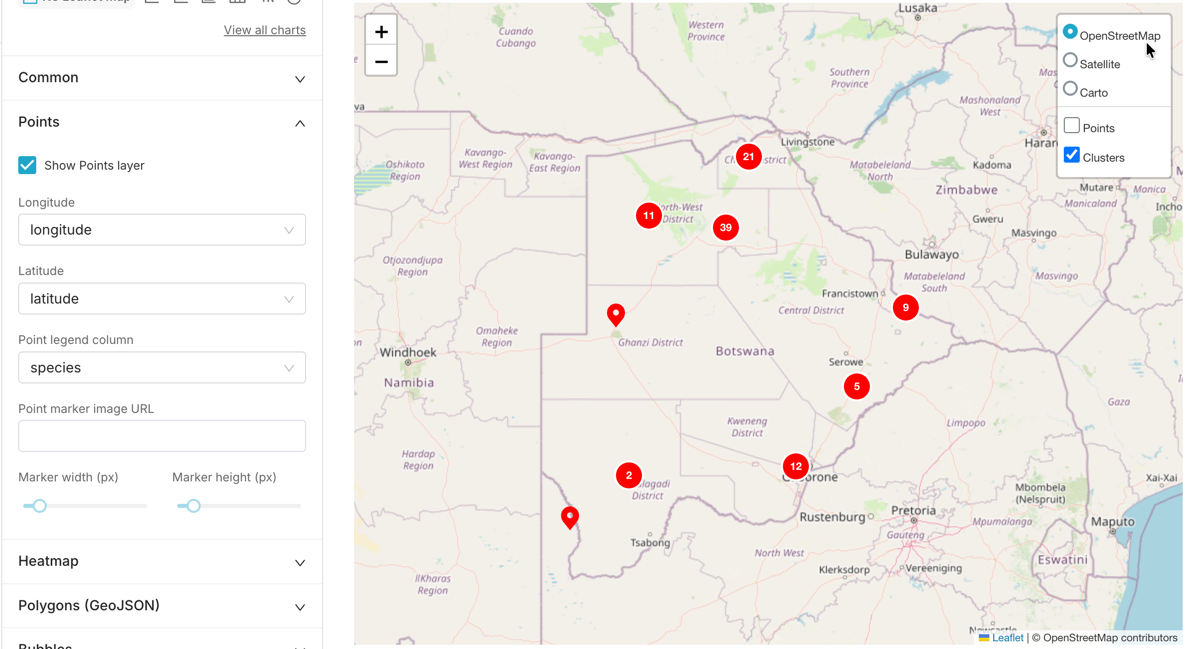The height and width of the screenshot is (649, 1186).
Task: Expand the Polygons (GeoJSON) section
Action: click(162, 605)
